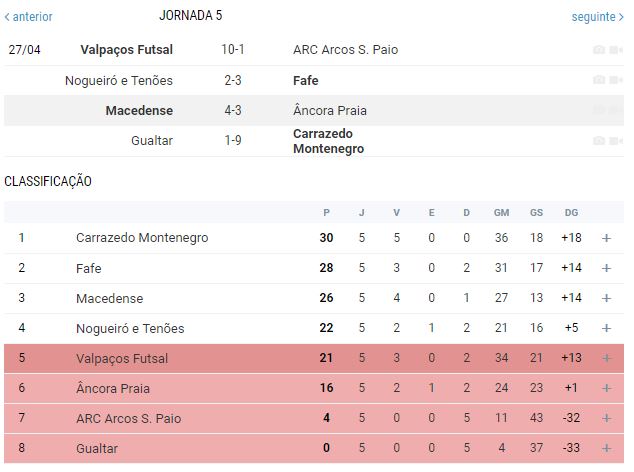Screen dimensions: 634x472
Task: Expand Macedense standings details
Action: pos(606,298)
